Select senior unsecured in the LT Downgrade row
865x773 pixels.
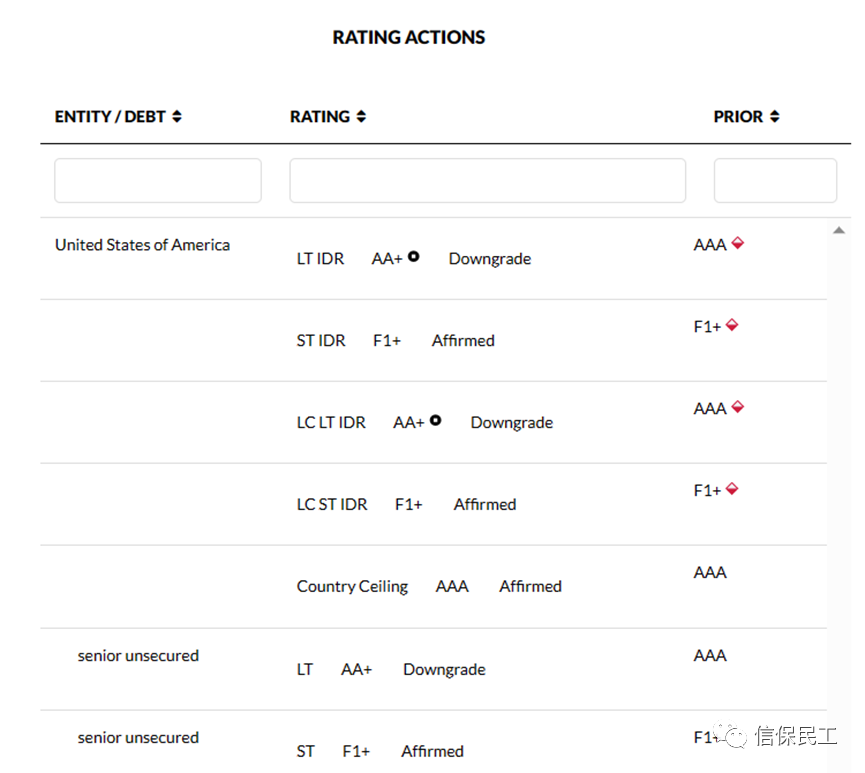[x=138, y=655]
